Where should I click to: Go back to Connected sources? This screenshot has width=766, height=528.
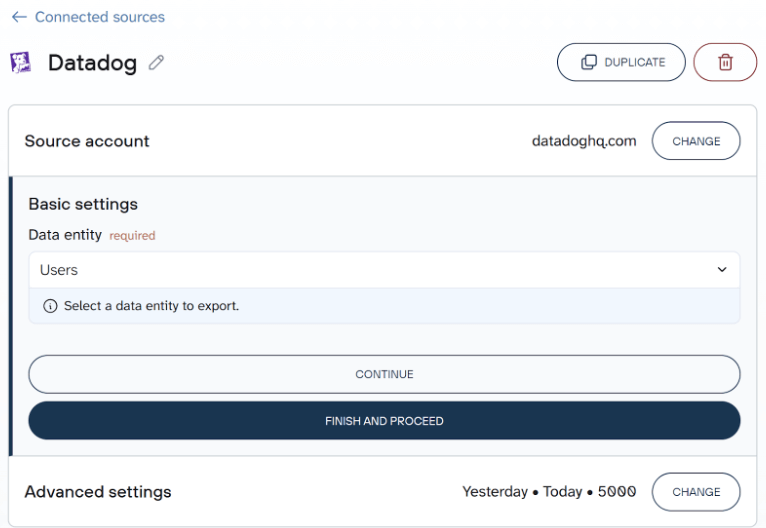click(100, 17)
